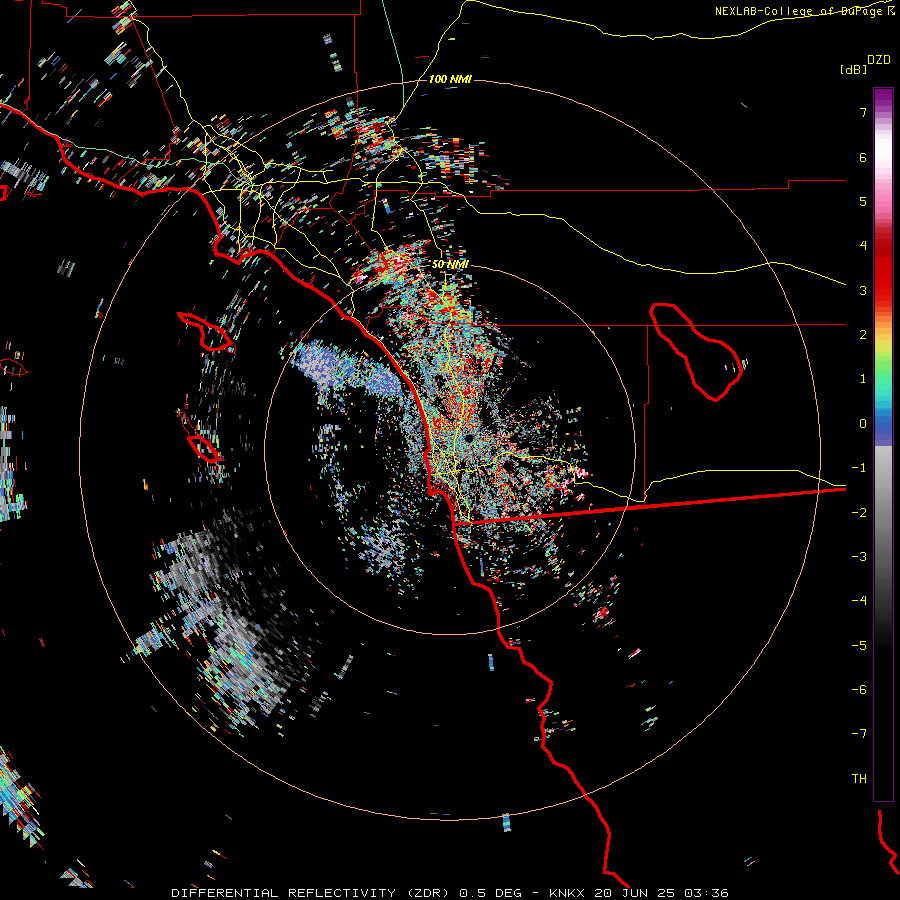This screenshot has width=900, height=900.
Task: Click the "-1" value on the color scale
Action: (x=859, y=468)
